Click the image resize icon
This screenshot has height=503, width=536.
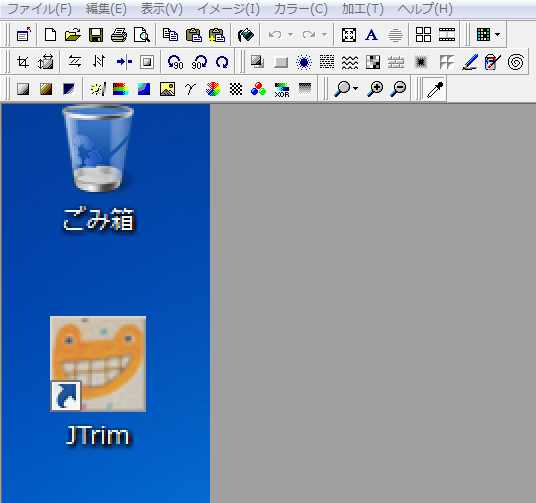(x=46, y=62)
